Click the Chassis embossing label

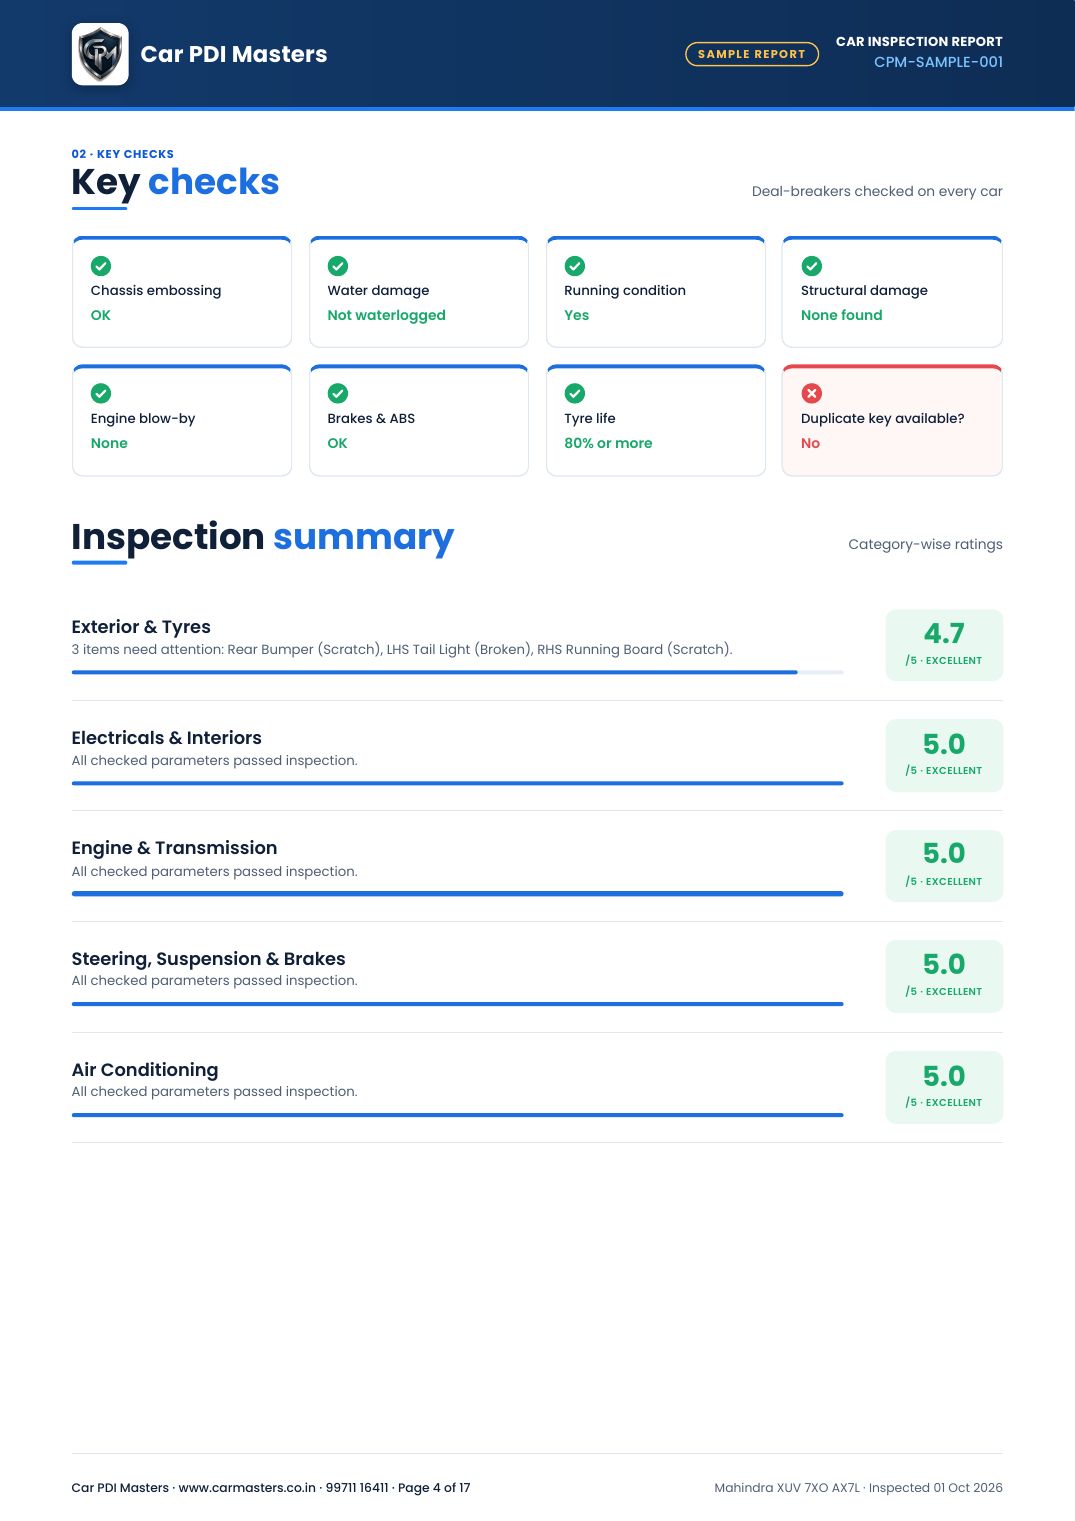156,290
